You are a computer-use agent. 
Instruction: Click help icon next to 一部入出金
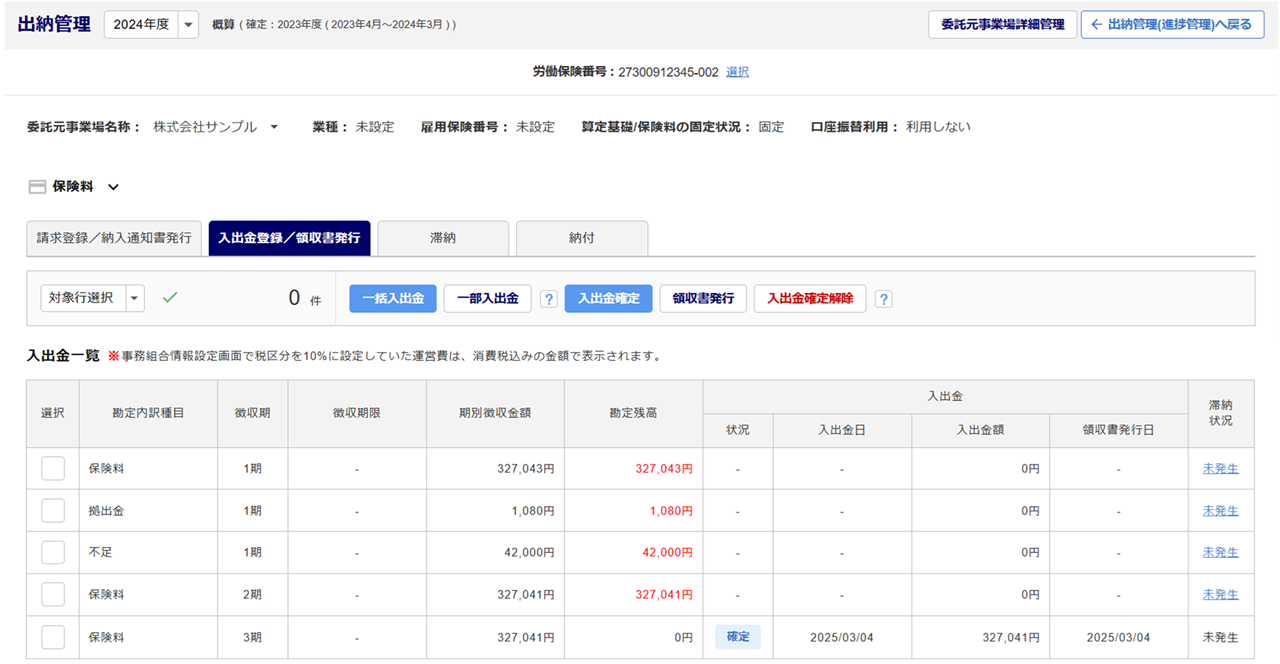(548, 299)
